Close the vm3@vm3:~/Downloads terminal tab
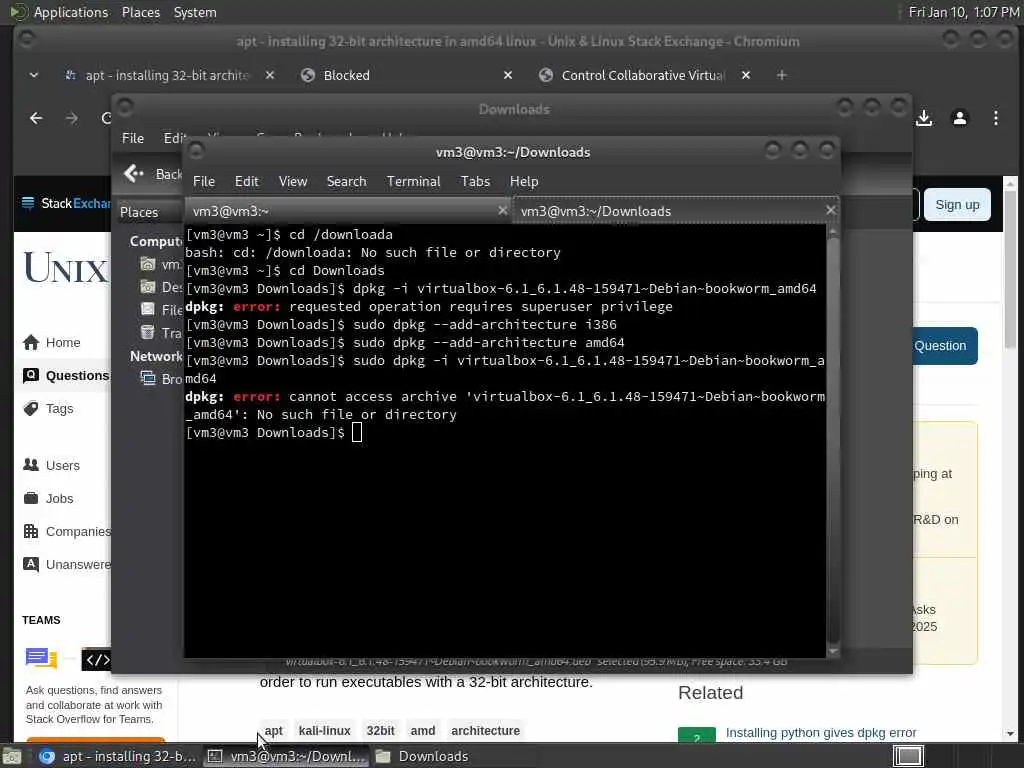This screenshot has width=1024, height=768. point(830,210)
